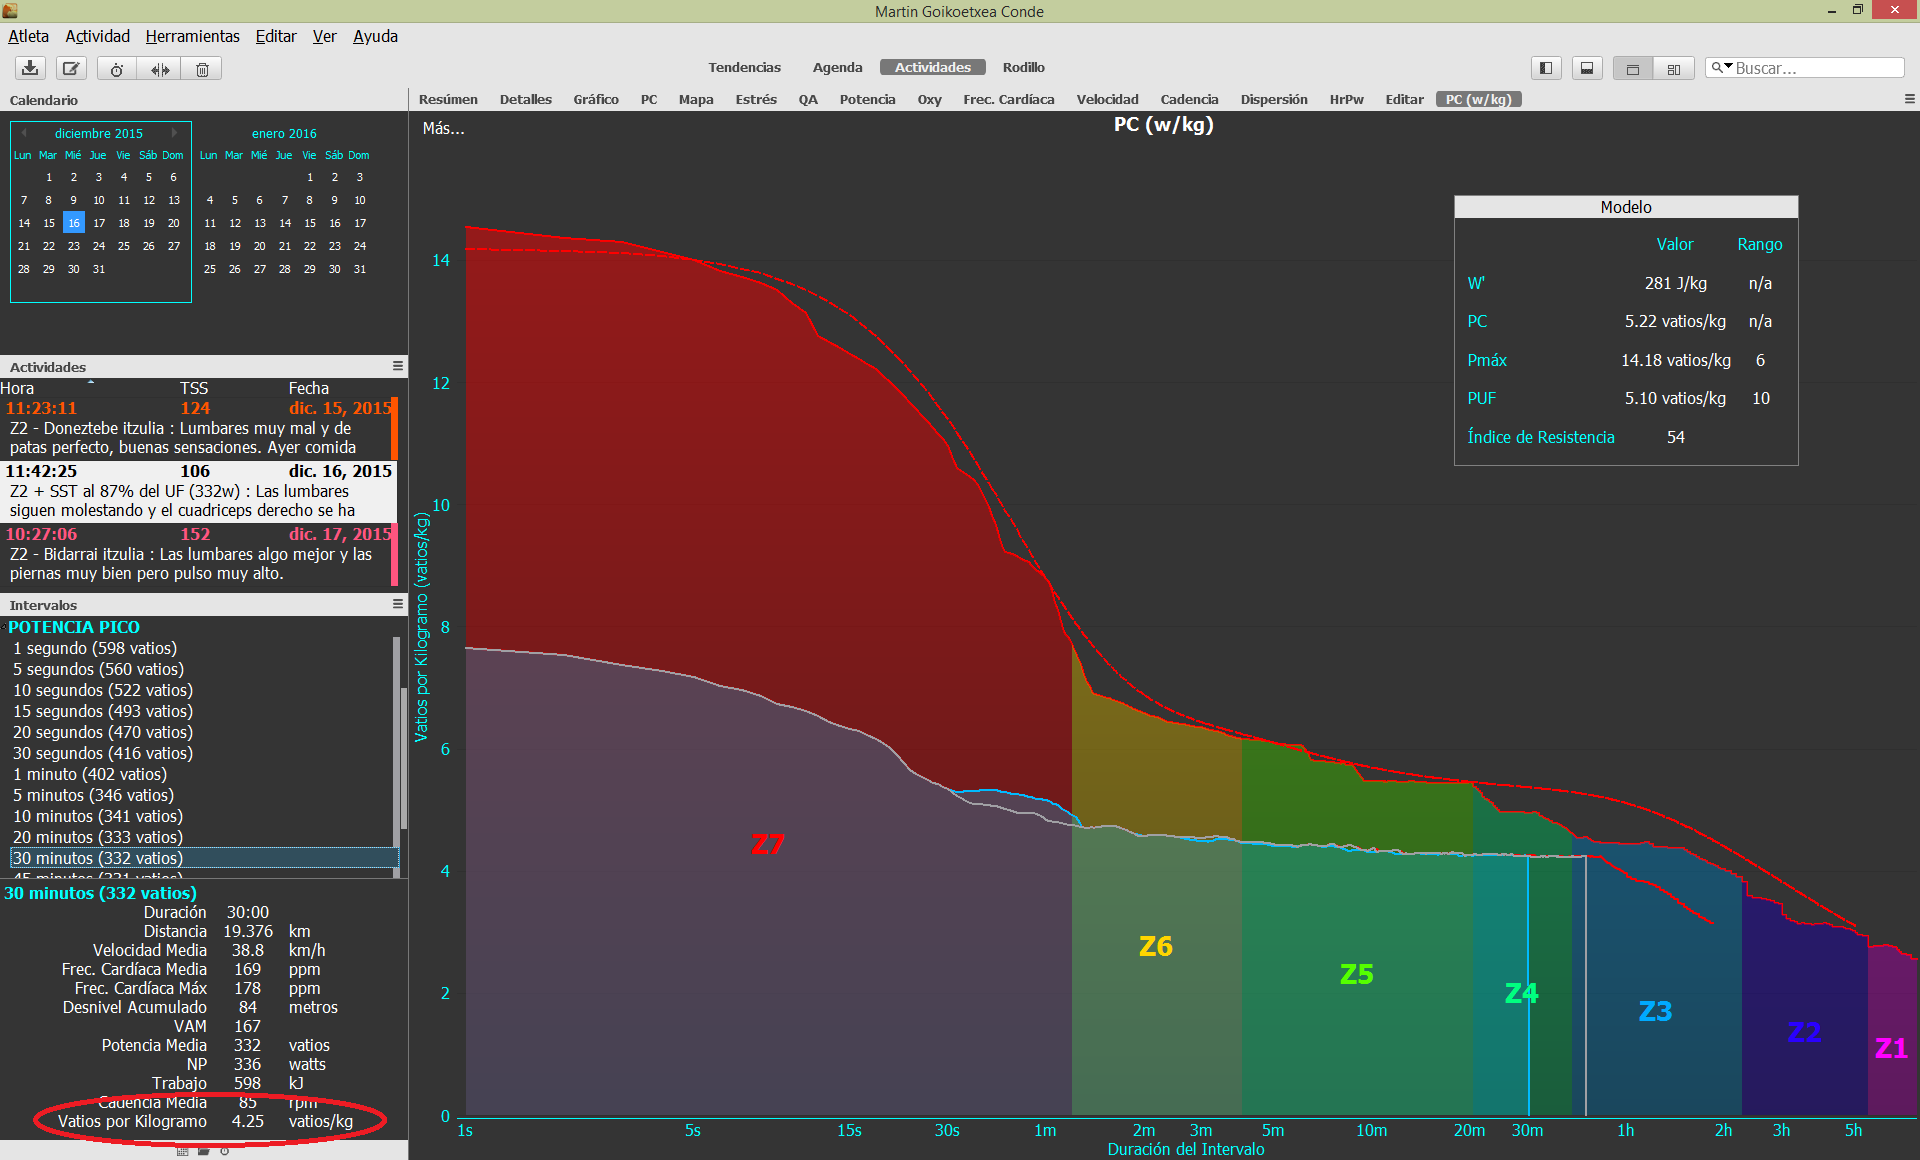Screen dimensions: 1920x1160
Task: Click the Más... chart settings link
Action: point(443,128)
